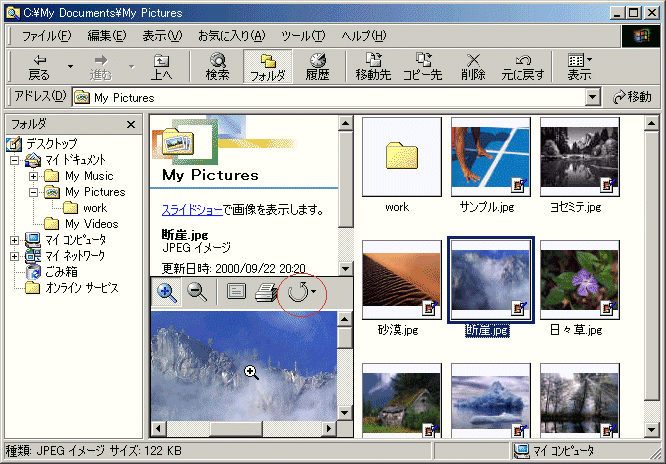Click the print image icon
Image resolution: width=666 pixels, height=464 pixels.
tap(266, 292)
